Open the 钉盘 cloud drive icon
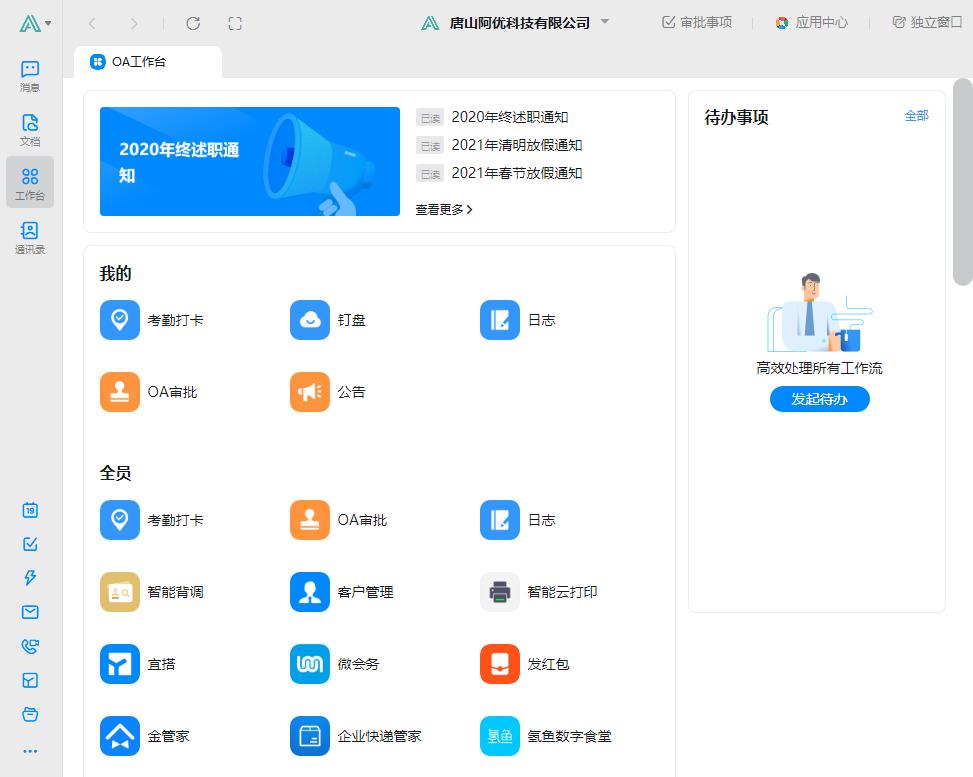 pyautogui.click(x=310, y=320)
